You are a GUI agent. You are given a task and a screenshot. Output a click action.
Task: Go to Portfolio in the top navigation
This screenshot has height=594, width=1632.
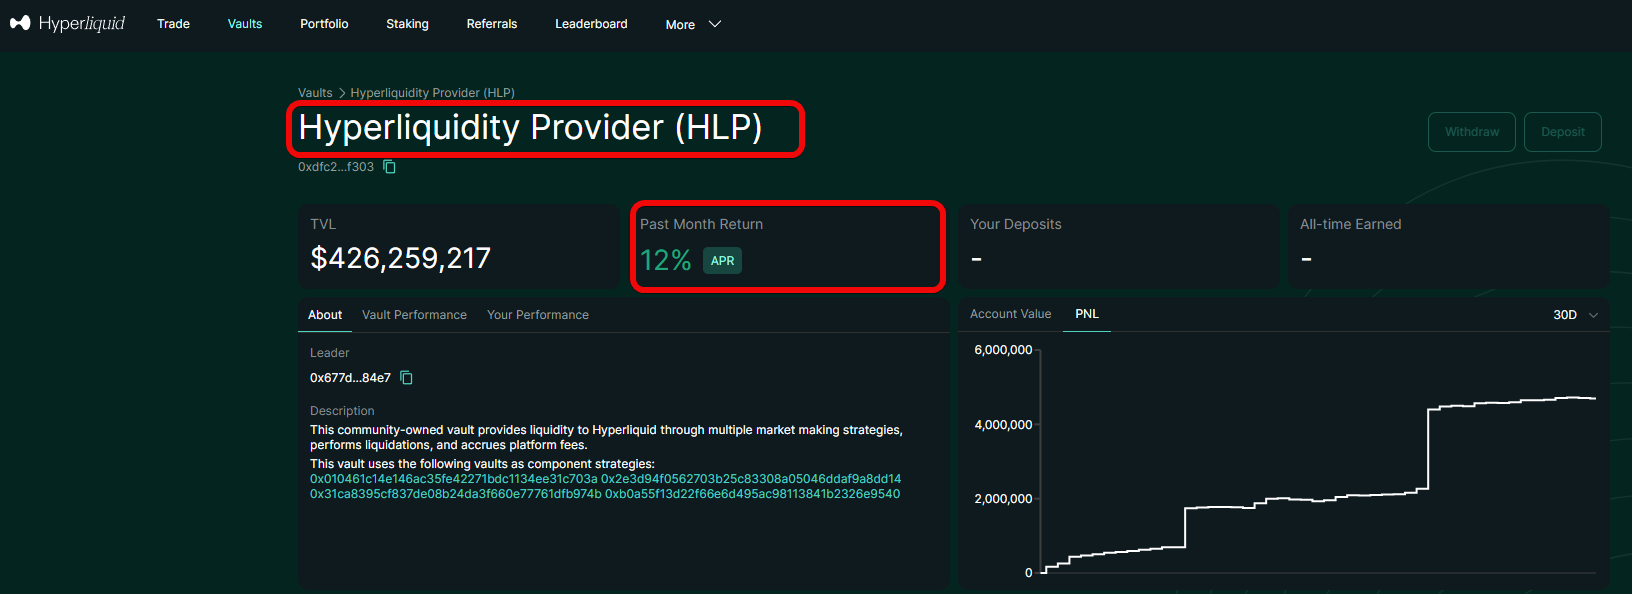pos(324,24)
